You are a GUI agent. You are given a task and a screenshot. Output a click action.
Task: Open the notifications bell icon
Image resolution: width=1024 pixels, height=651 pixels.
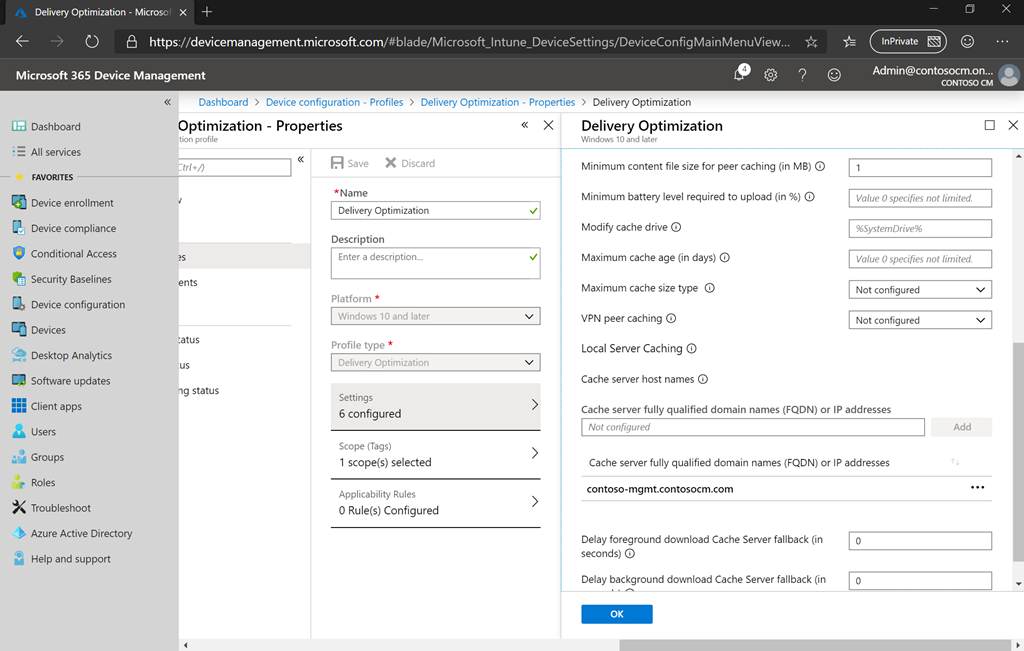pos(740,75)
